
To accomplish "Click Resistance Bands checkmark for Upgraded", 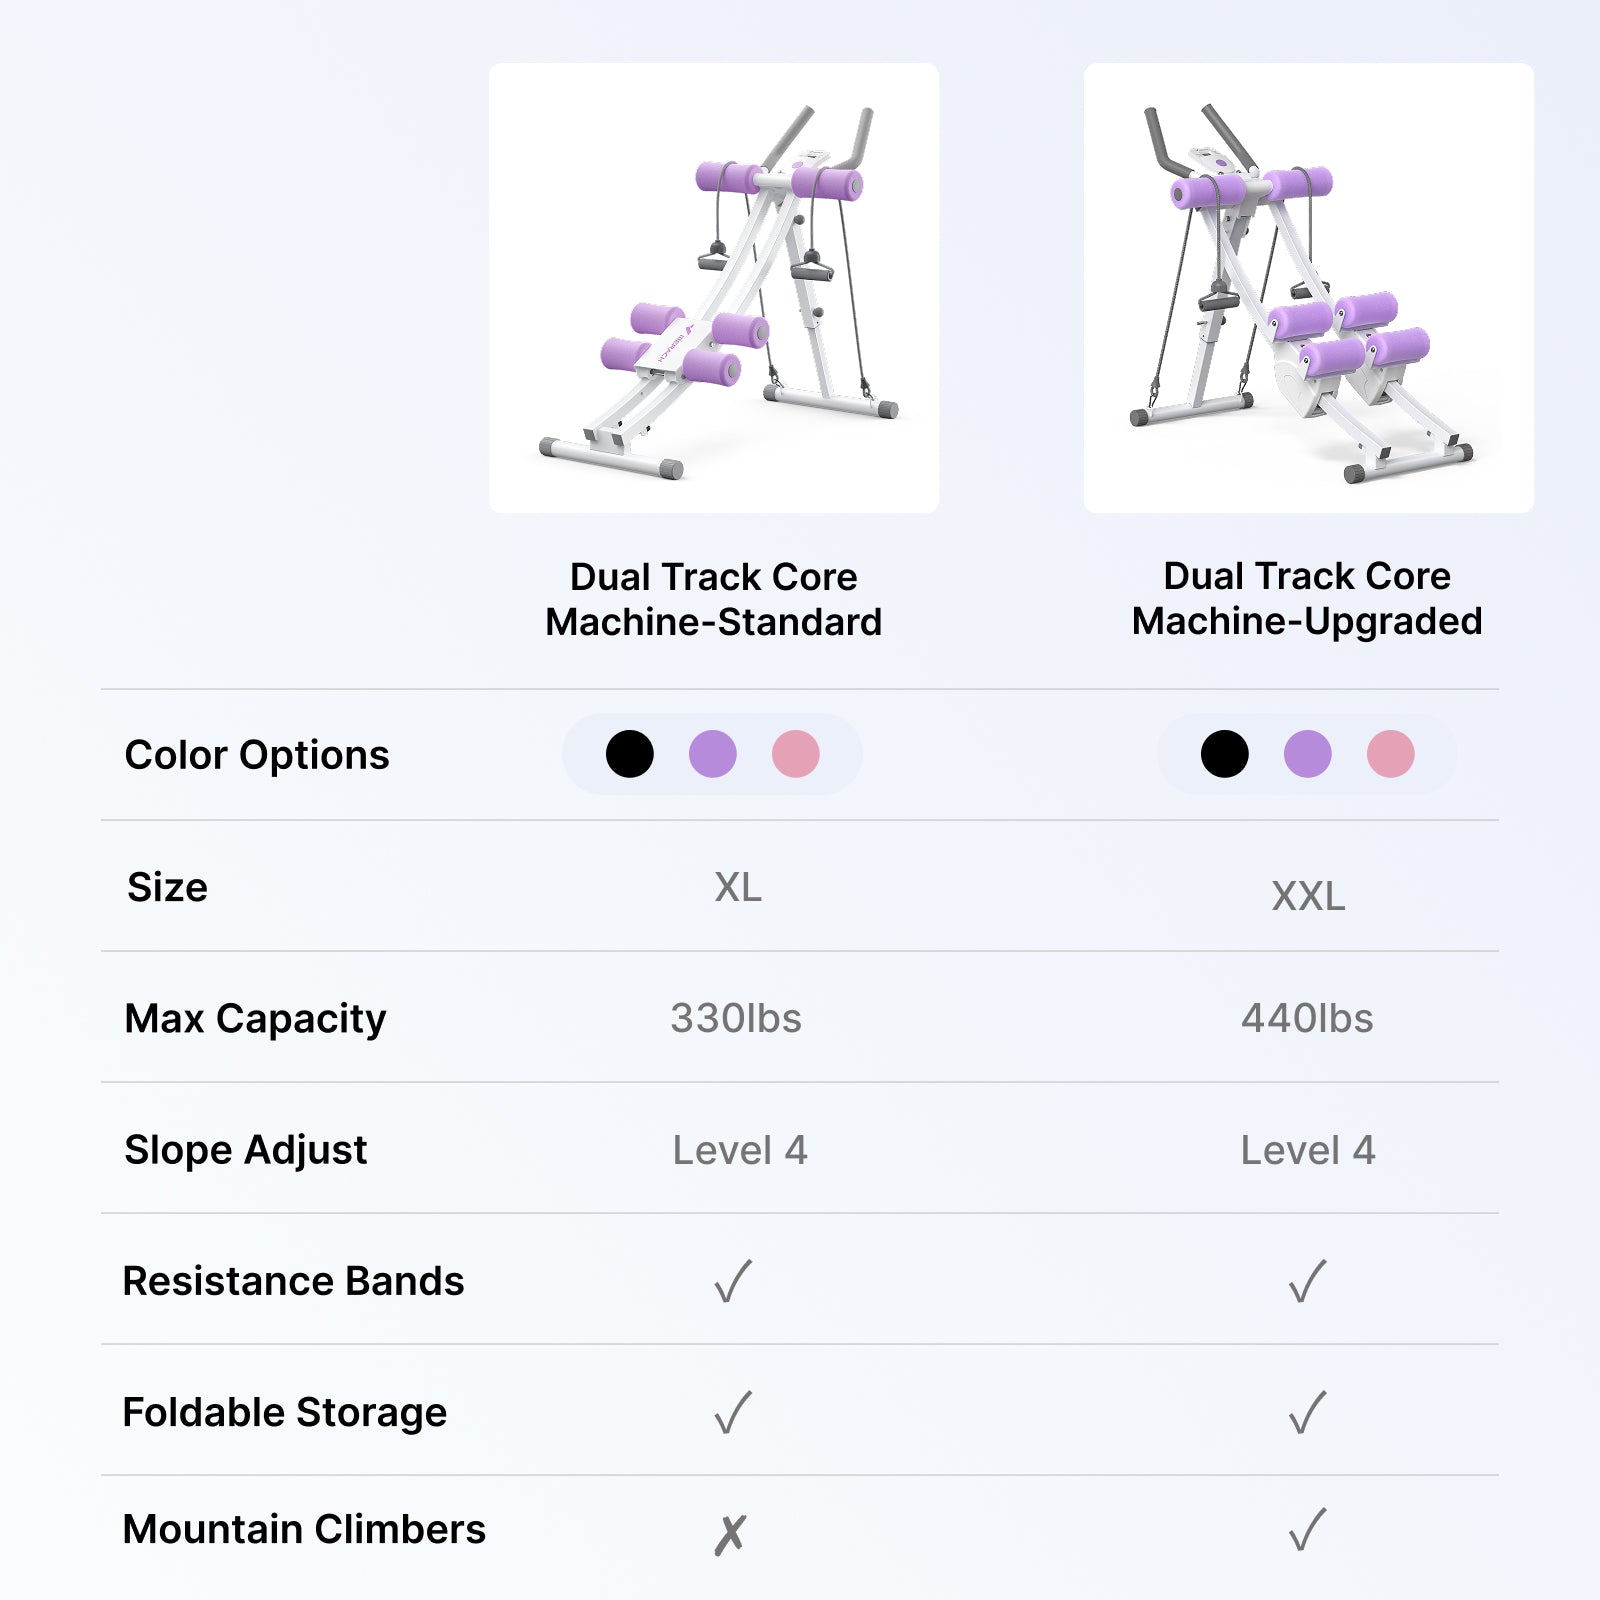I will [1307, 1281].
